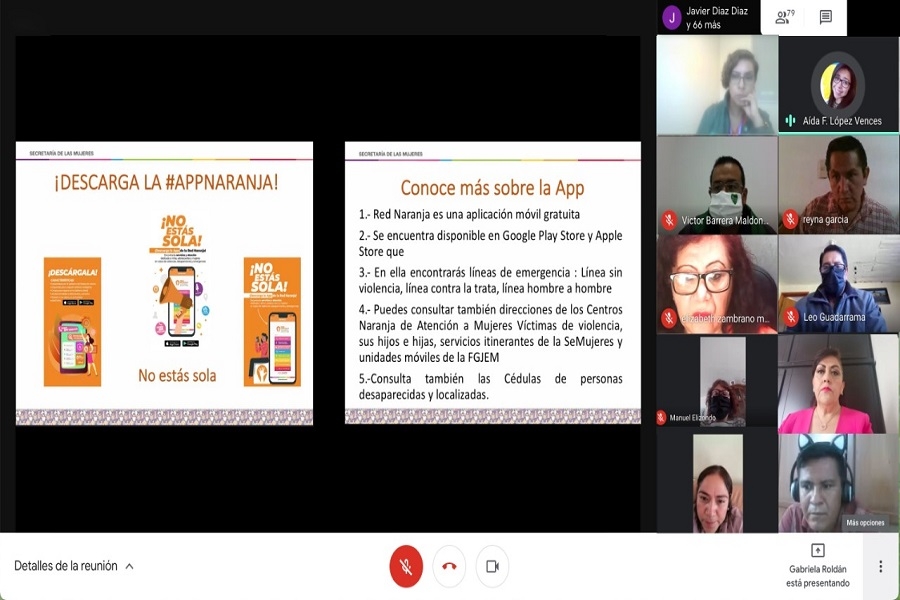
Task: Click muted mic icon on Victor Barrera tile
Action: click(x=668, y=220)
